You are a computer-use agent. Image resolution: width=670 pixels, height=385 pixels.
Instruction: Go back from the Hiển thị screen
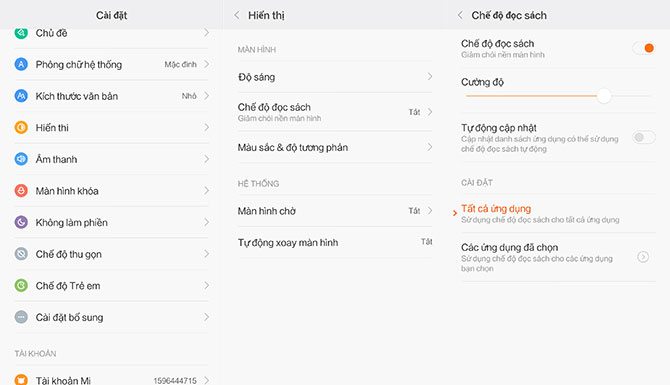237,15
